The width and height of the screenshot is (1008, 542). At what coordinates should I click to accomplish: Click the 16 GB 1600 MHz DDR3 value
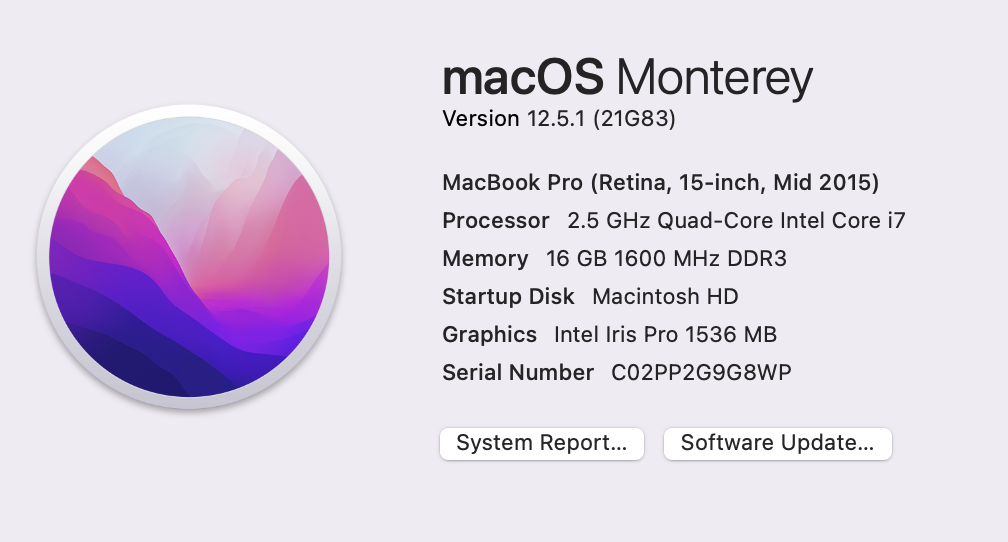[666, 258]
